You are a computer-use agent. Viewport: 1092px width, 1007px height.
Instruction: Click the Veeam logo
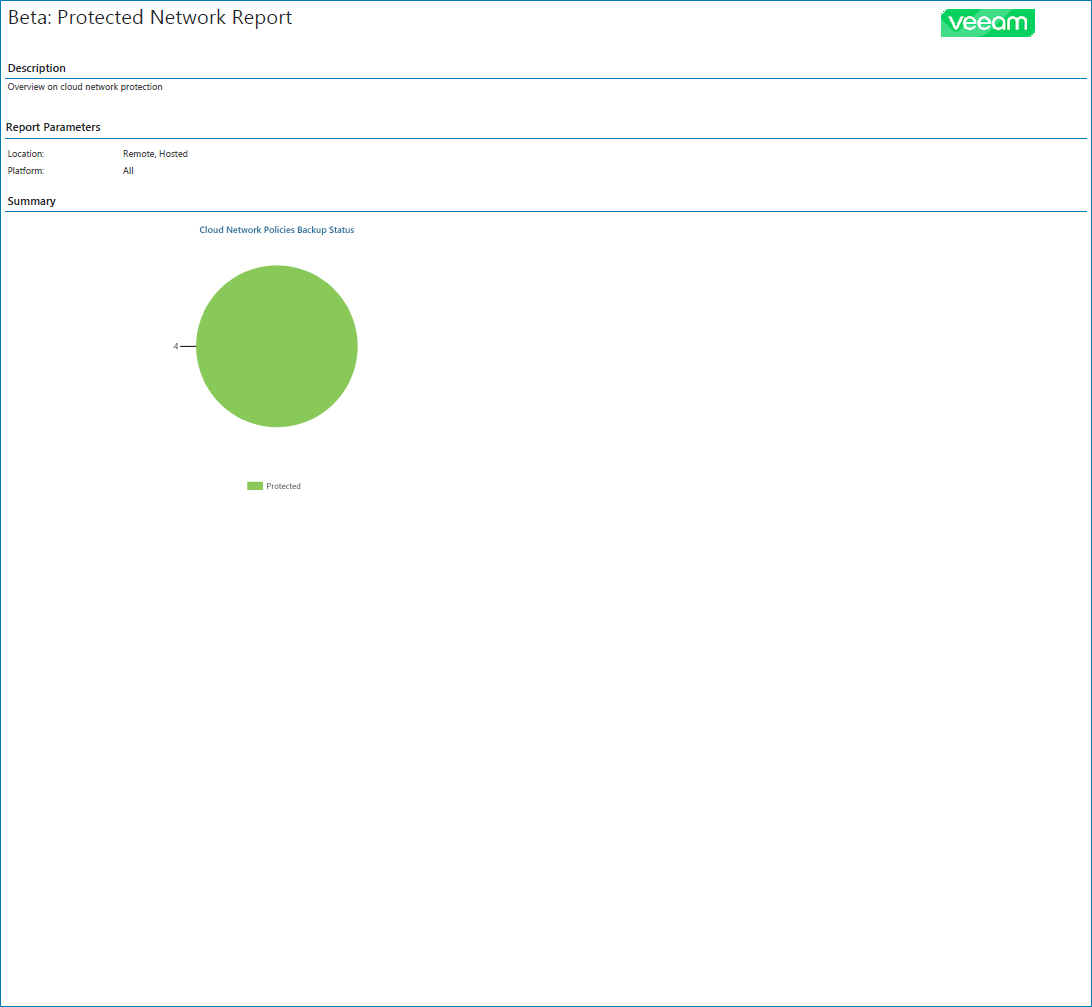point(988,23)
